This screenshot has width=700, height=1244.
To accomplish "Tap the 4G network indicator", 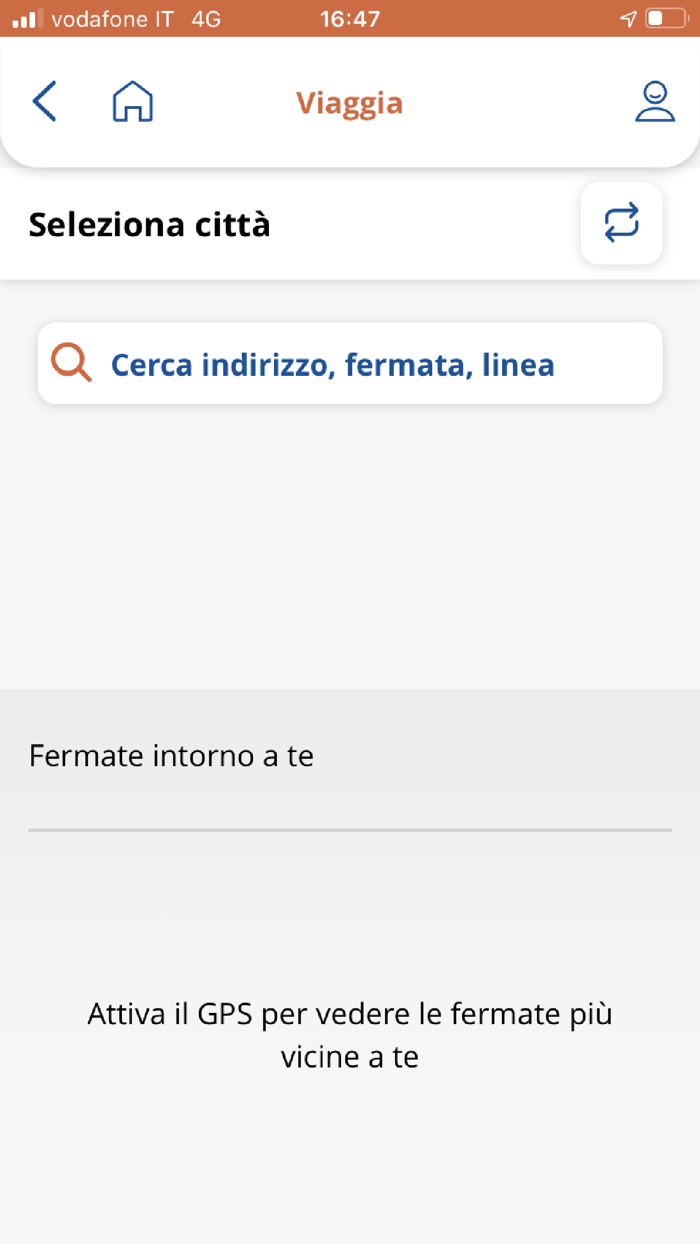I will (x=206, y=19).
